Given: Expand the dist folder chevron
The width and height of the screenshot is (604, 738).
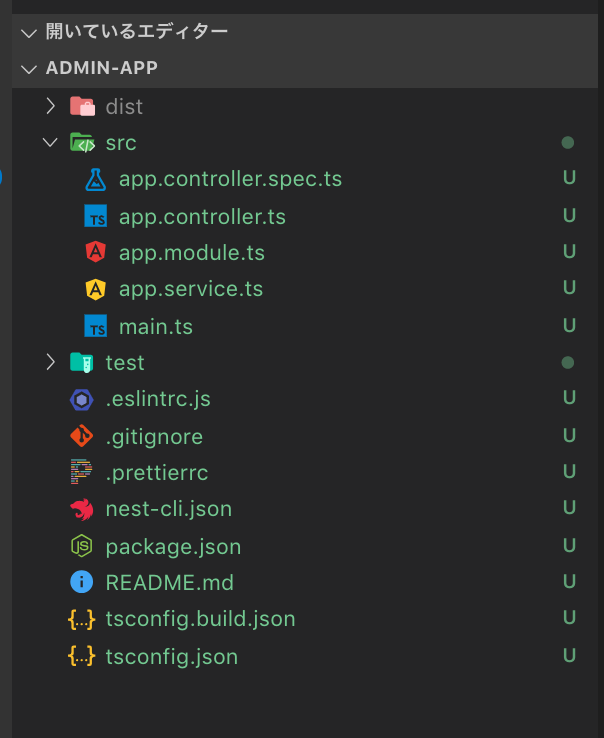Looking at the screenshot, I should [x=51, y=106].
